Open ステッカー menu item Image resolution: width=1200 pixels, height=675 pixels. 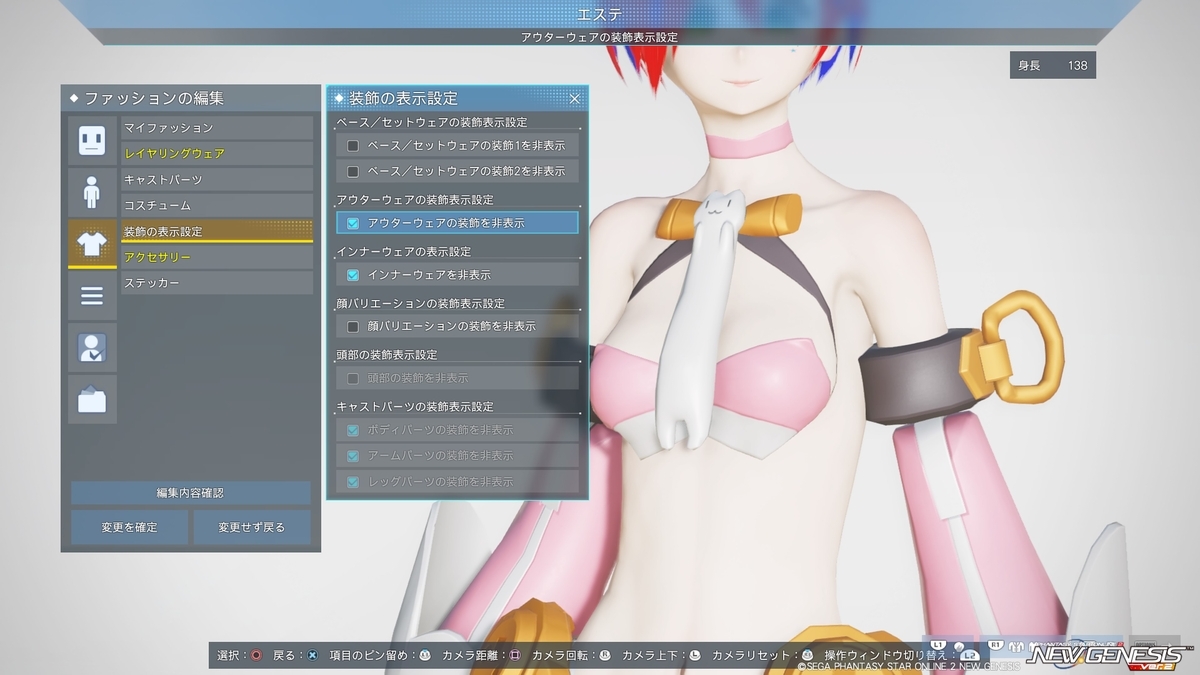(x=217, y=284)
